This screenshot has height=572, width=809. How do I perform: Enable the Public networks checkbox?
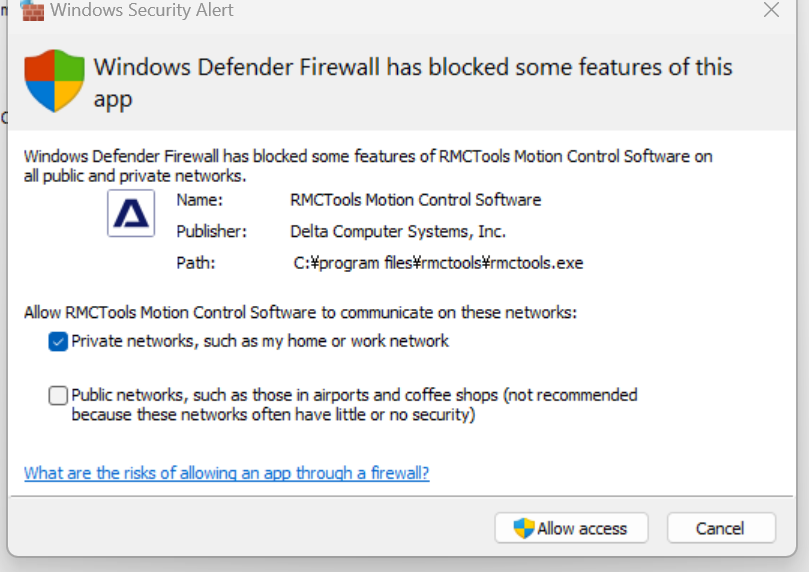tap(58, 396)
